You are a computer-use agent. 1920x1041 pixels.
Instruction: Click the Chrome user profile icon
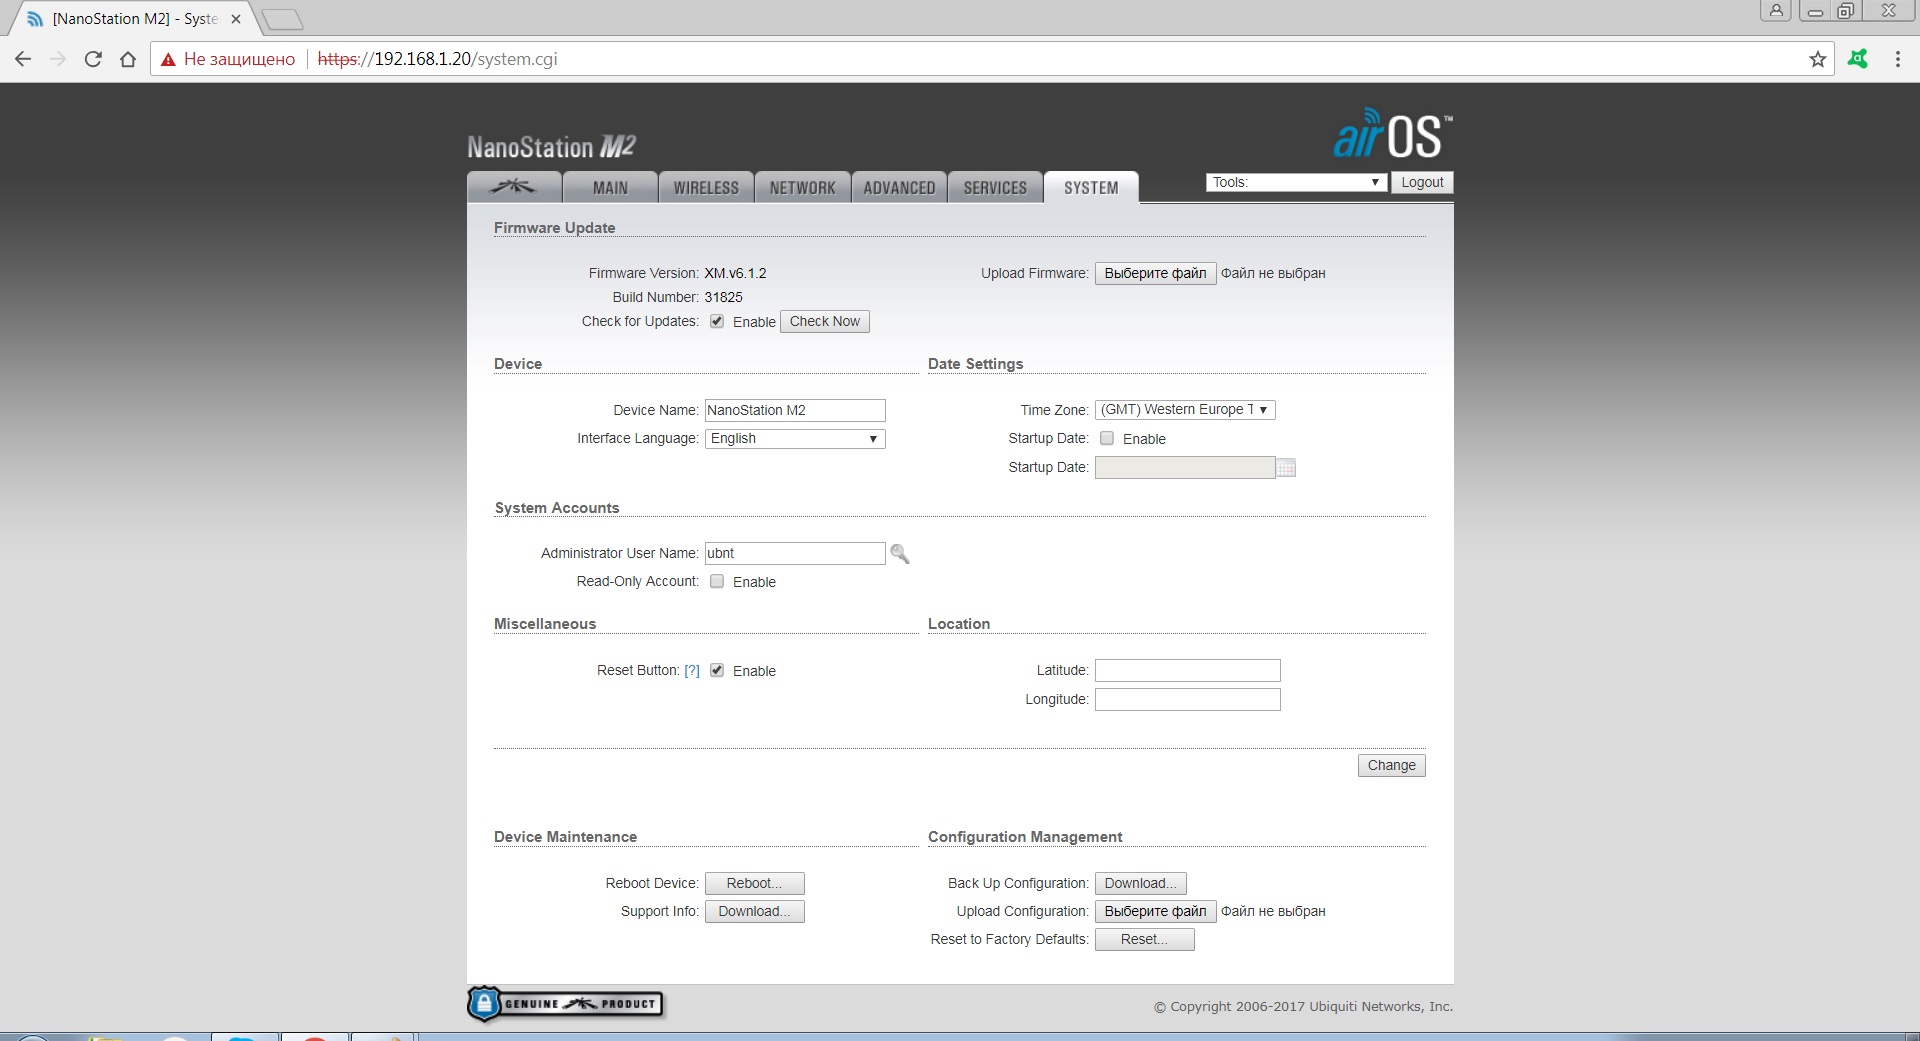point(1776,11)
